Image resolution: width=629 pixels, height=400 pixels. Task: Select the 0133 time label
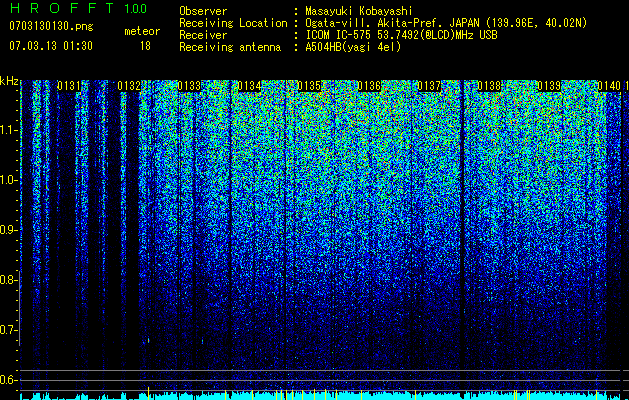189,86
